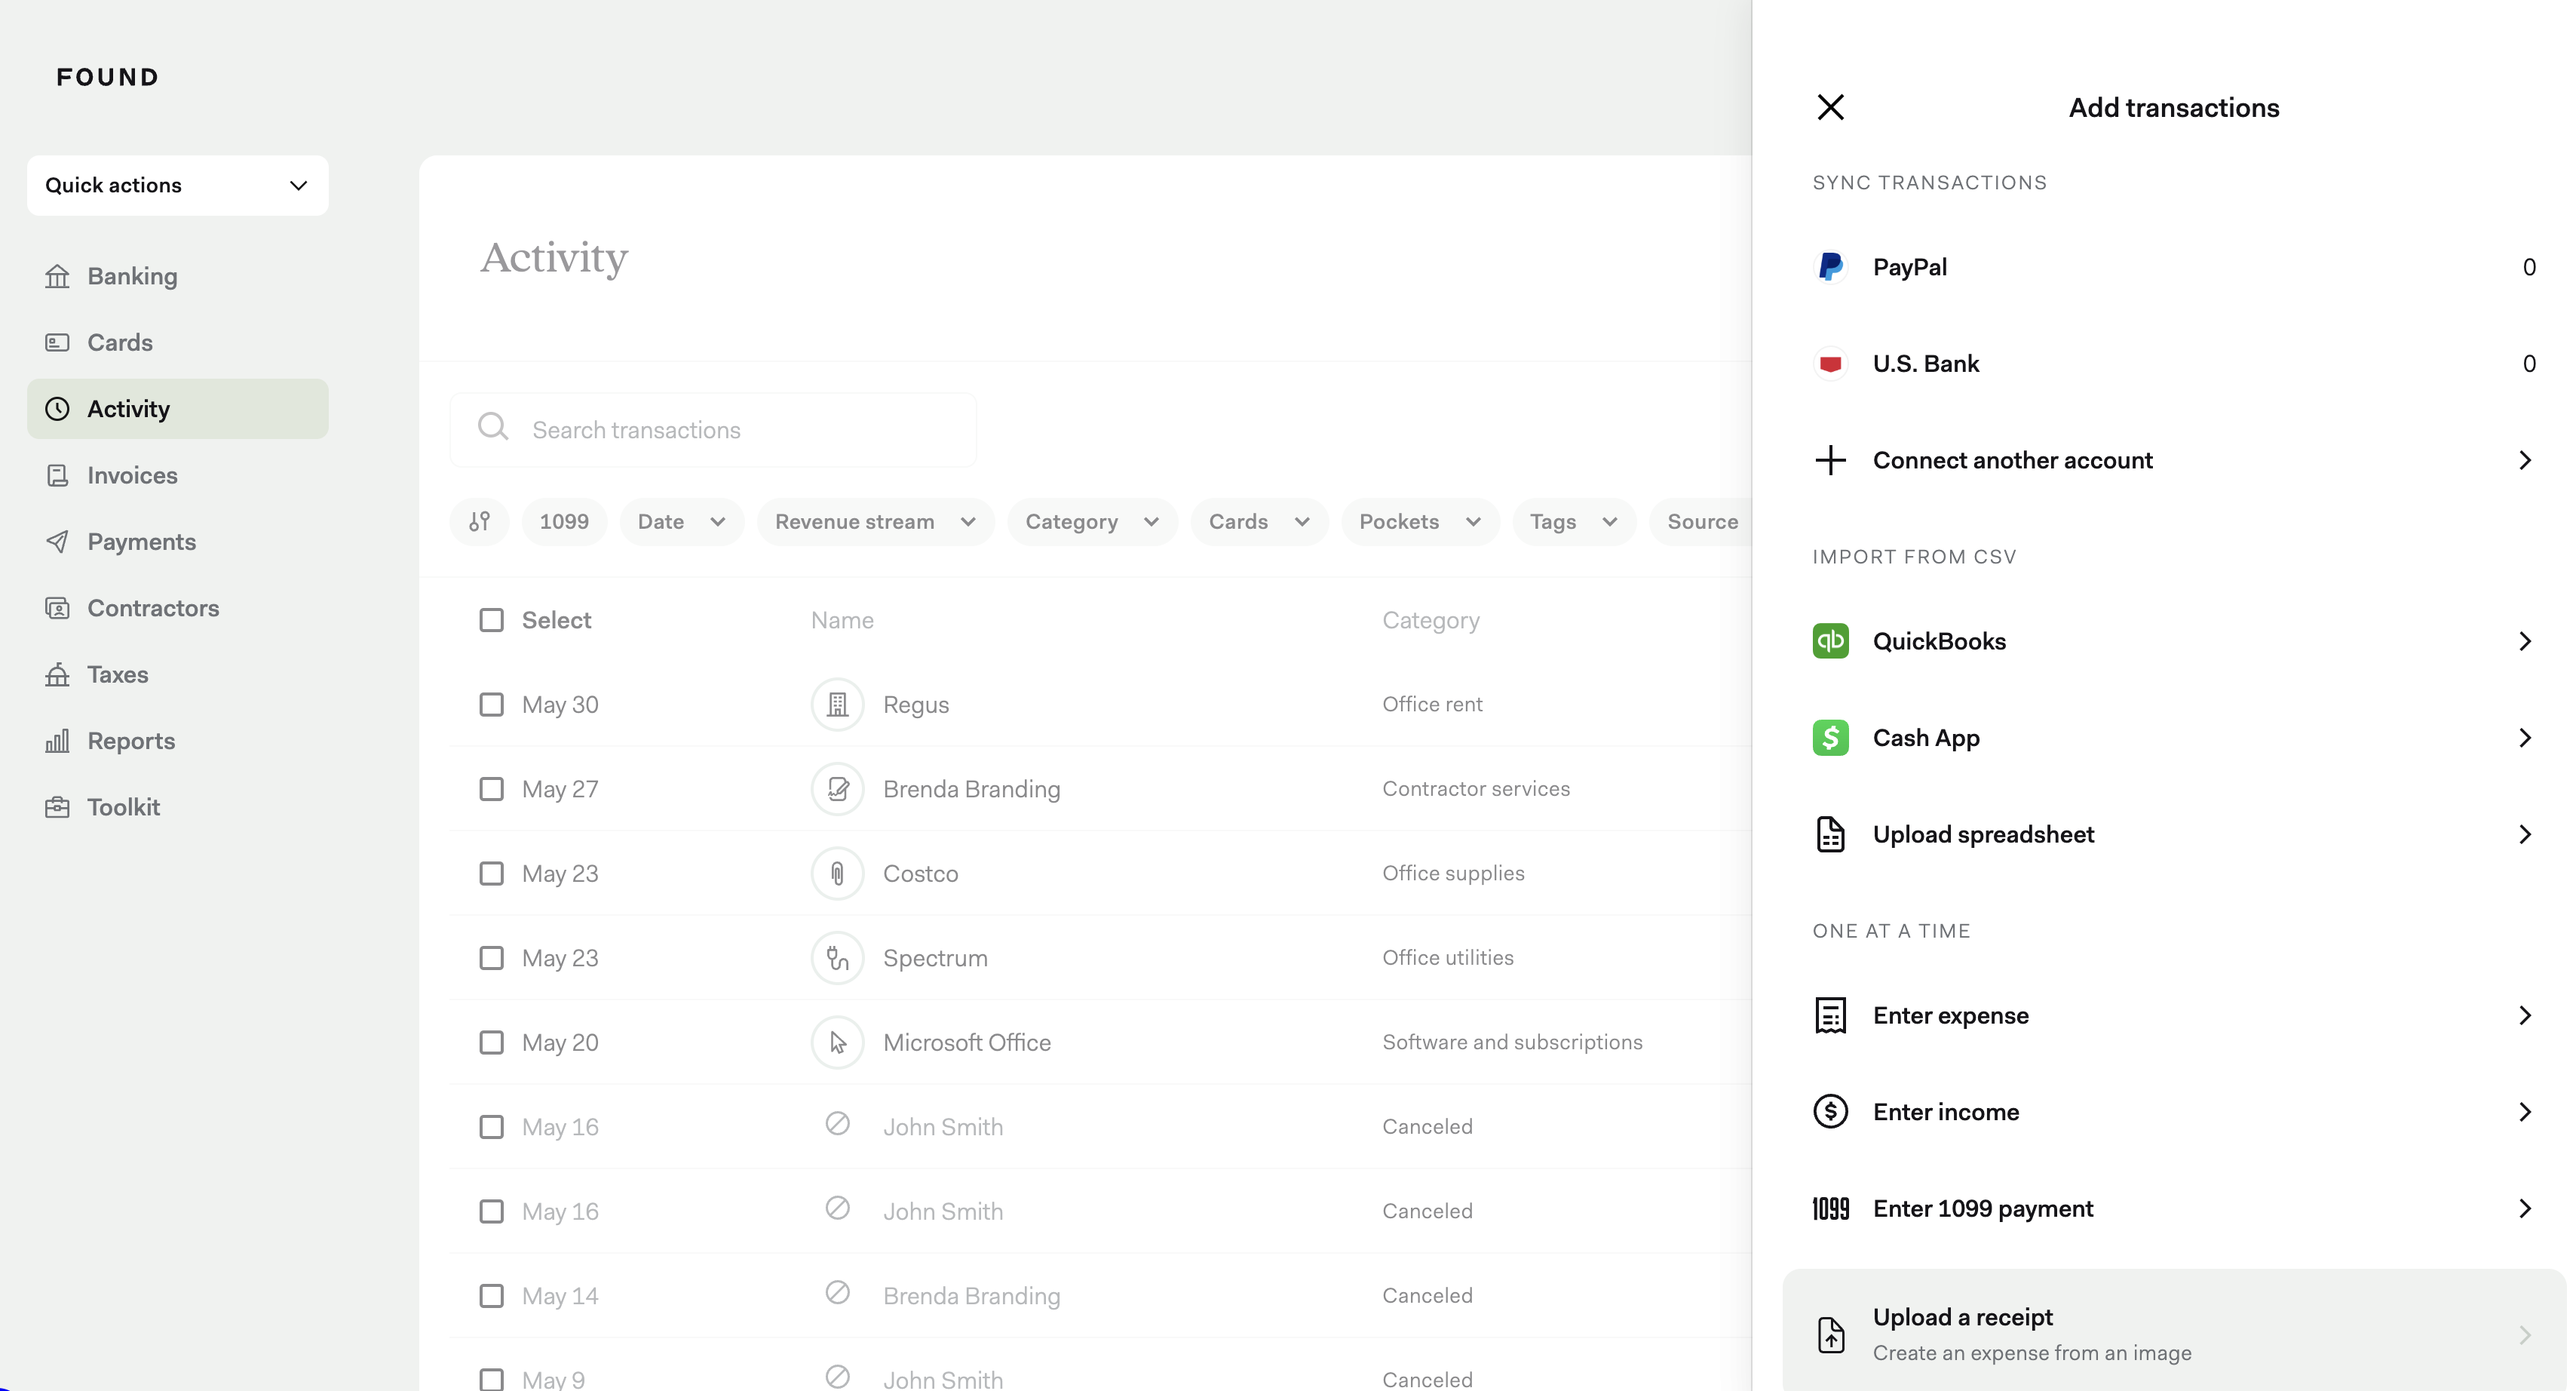
Task: Click the Regus building icon
Action: coord(837,705)
